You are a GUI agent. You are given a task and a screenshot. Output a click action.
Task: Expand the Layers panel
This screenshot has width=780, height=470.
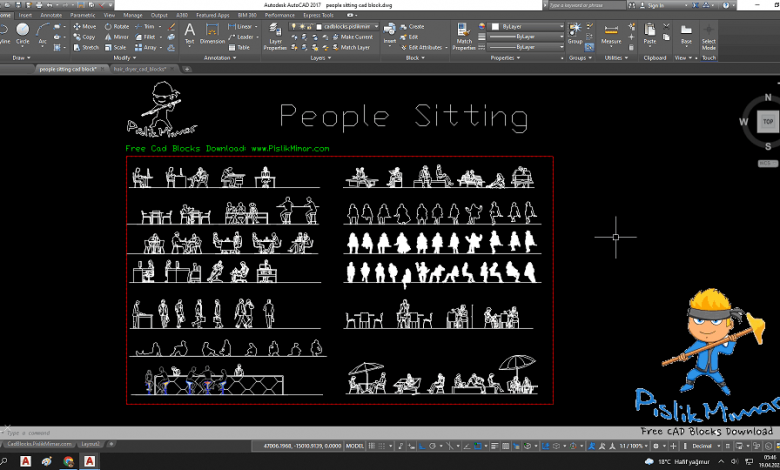(321, 58)
